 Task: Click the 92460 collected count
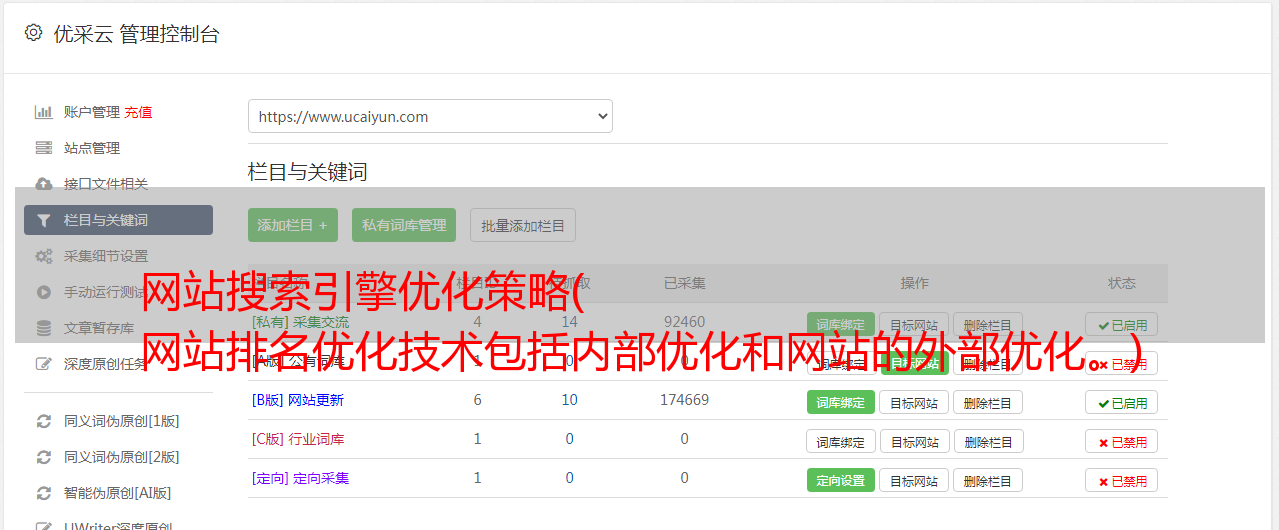(x=684, y=322)
